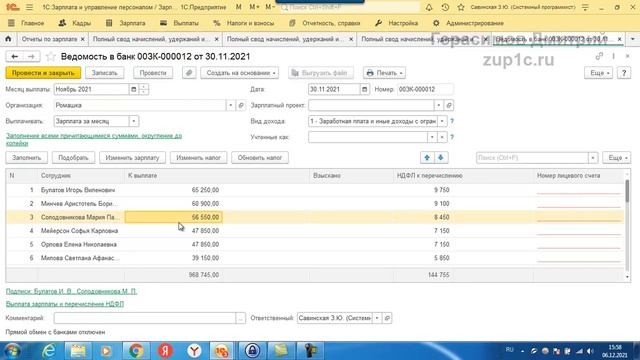Select row Орлова Елена Николаевна
The image size is (640, 360).
pos(315,244)
